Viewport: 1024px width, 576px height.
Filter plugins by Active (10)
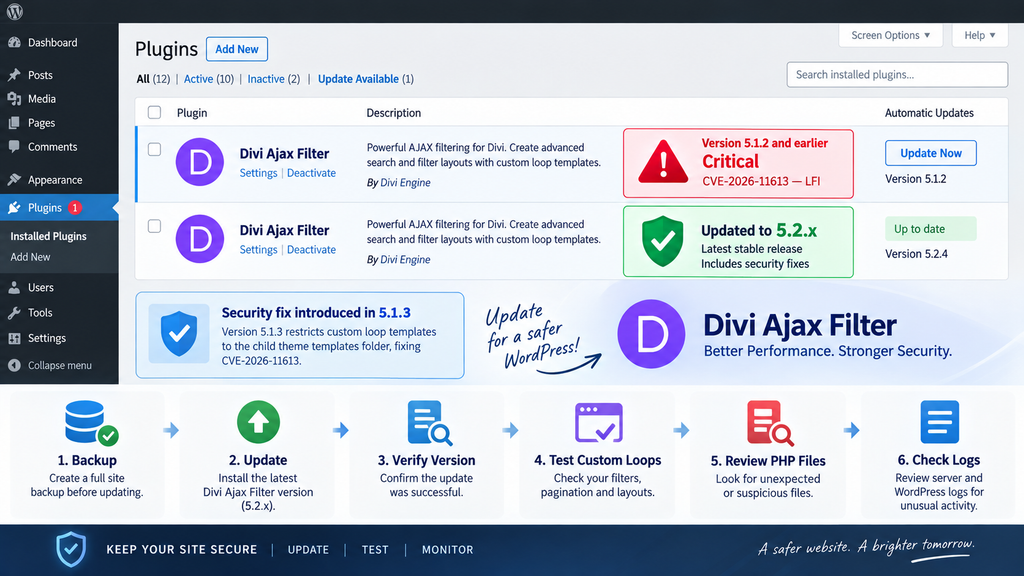[x=208, y=79]
